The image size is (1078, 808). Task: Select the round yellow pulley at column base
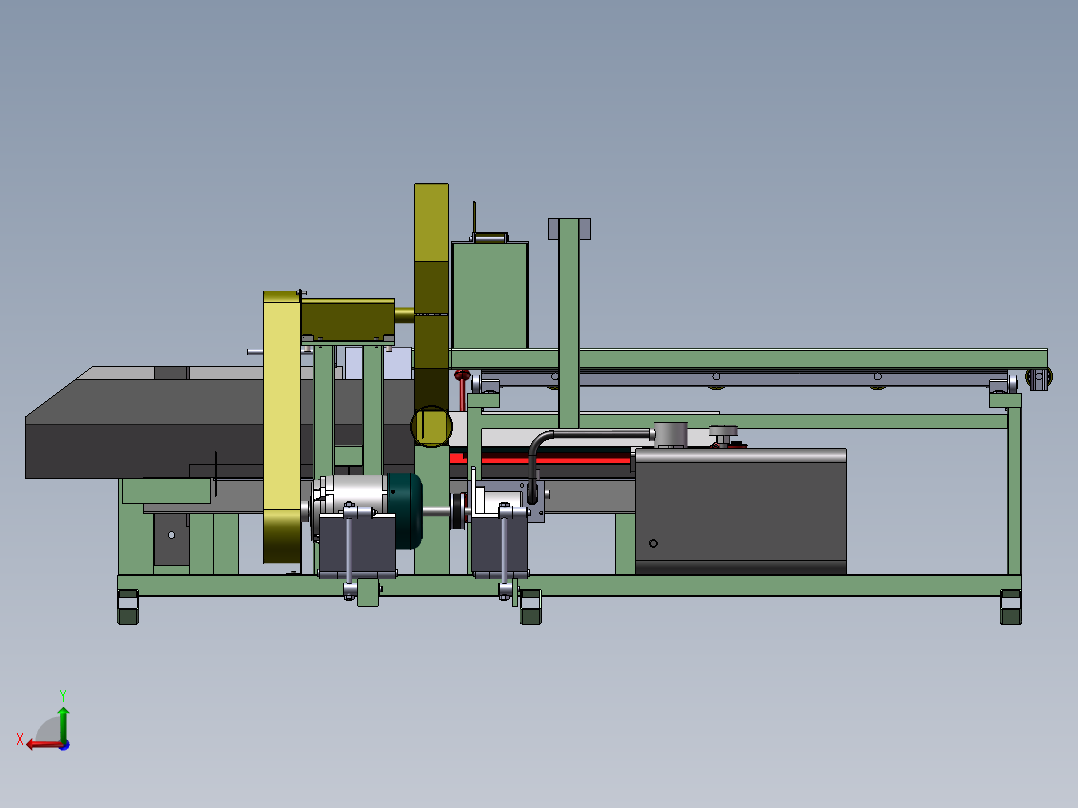click(431, 426)
